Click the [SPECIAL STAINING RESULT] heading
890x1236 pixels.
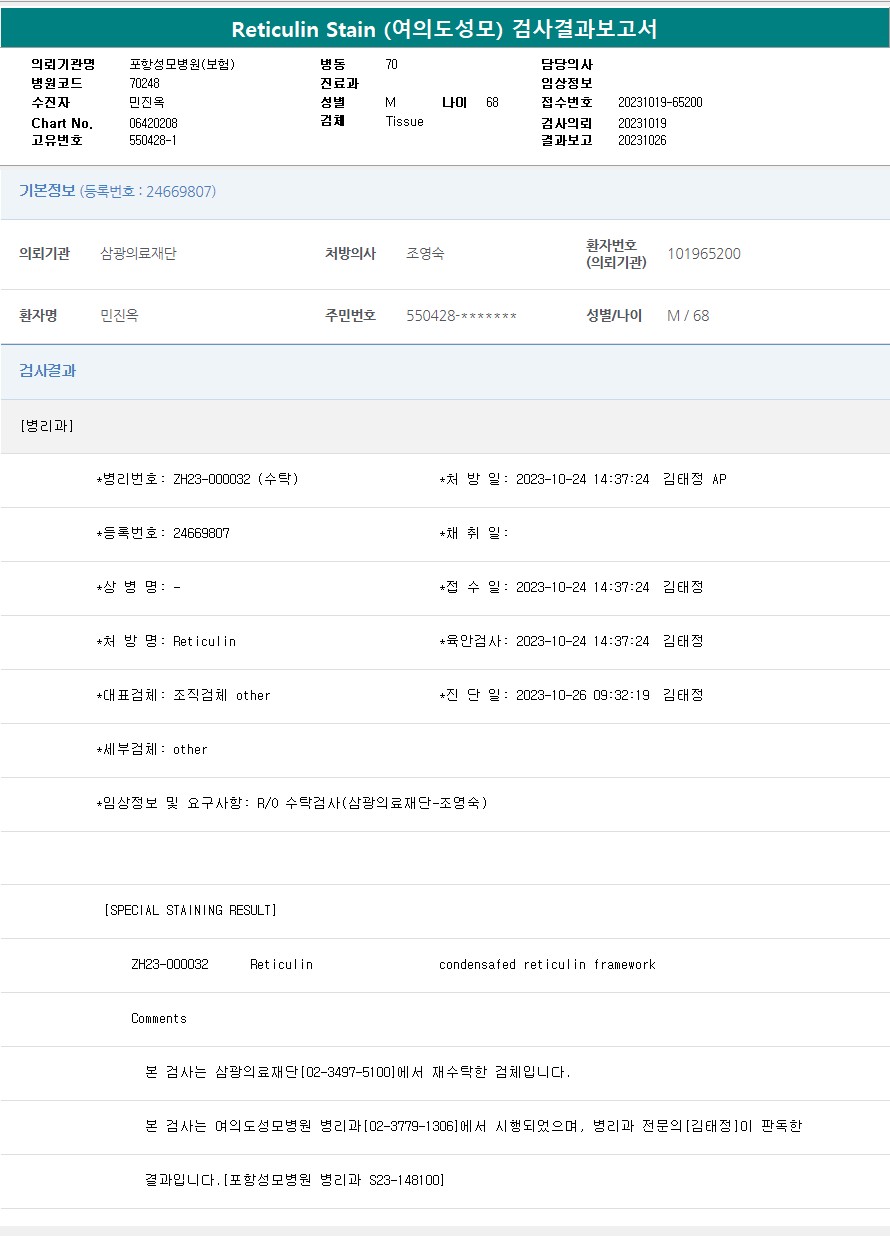click(x=190, y=911)
